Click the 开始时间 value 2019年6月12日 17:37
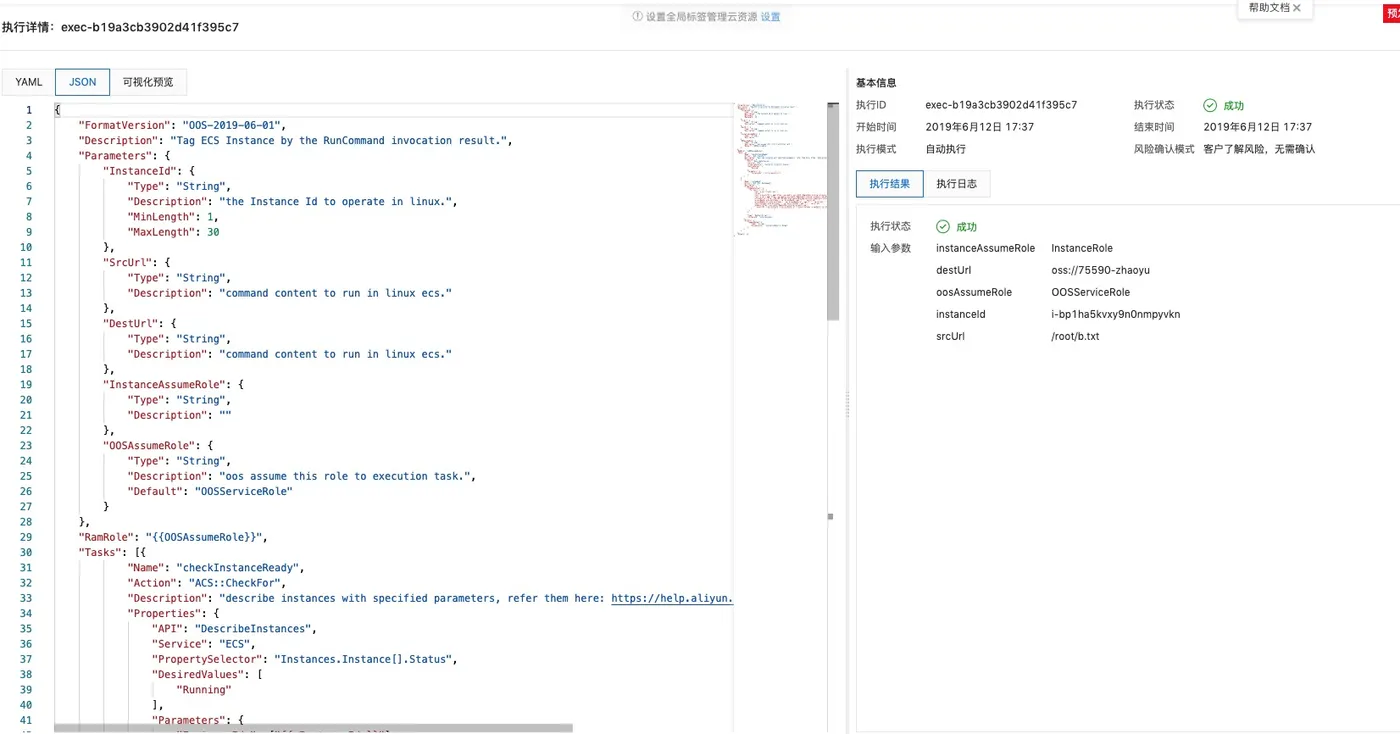Image resolution: width=1400 pixels, height=734 pixels. tap(980, 127)
